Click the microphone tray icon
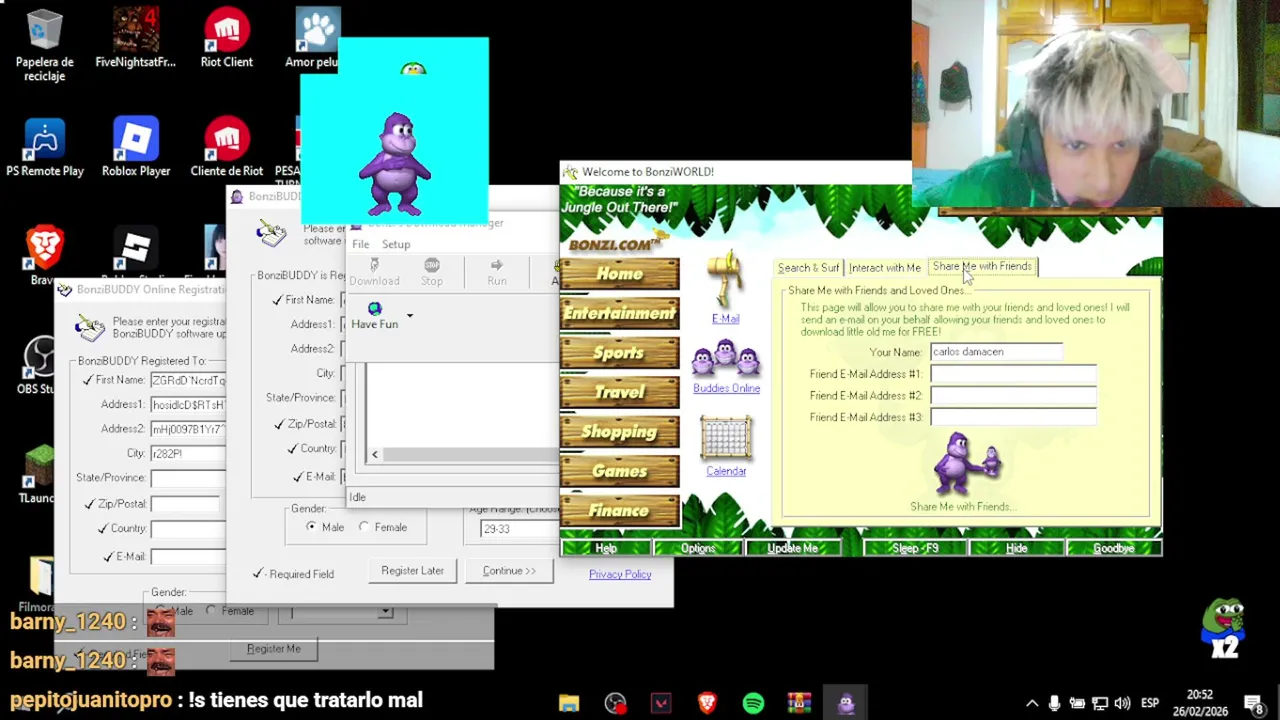Screen dimensions: 1280x720 [x=1054, y=703]
